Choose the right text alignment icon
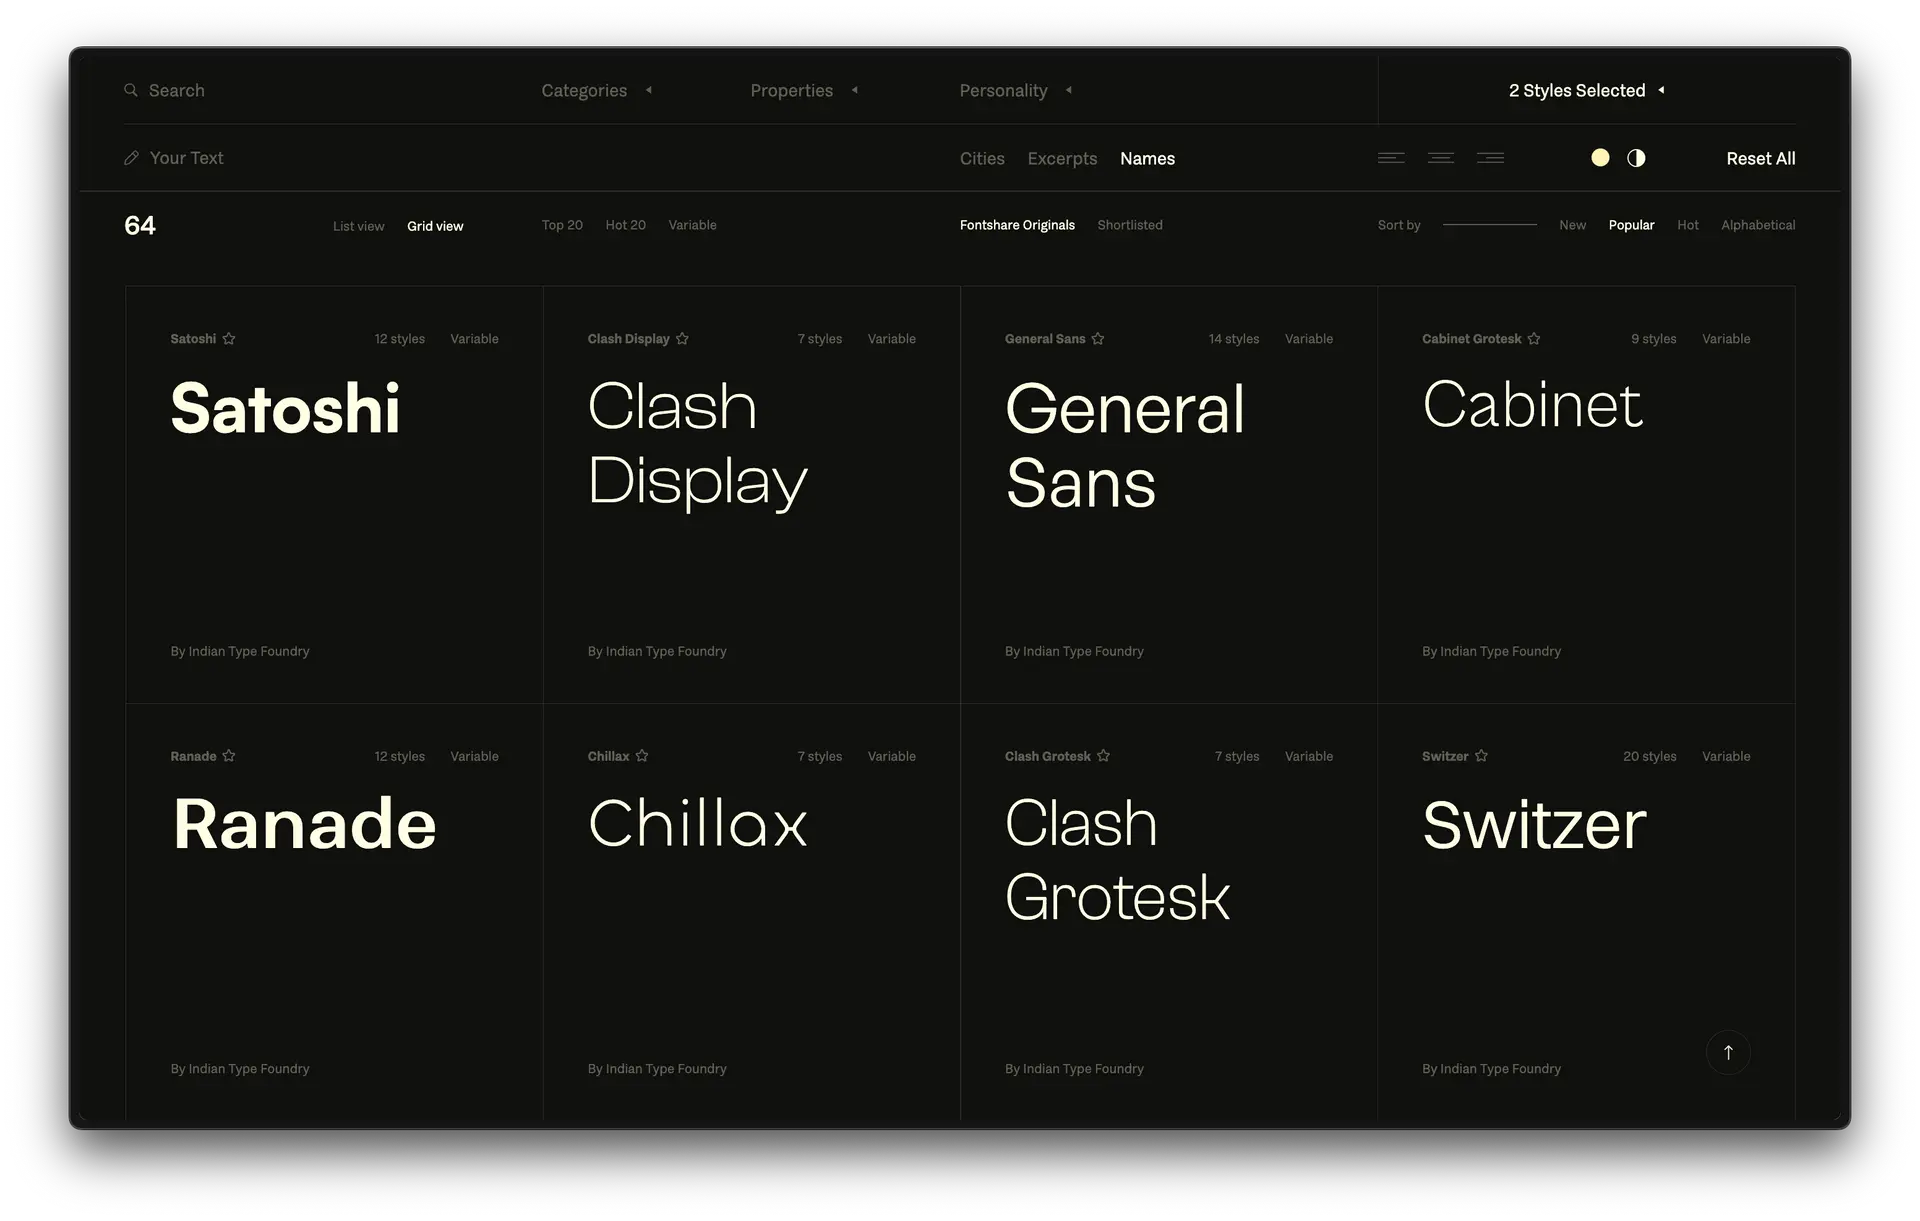 1490,158
